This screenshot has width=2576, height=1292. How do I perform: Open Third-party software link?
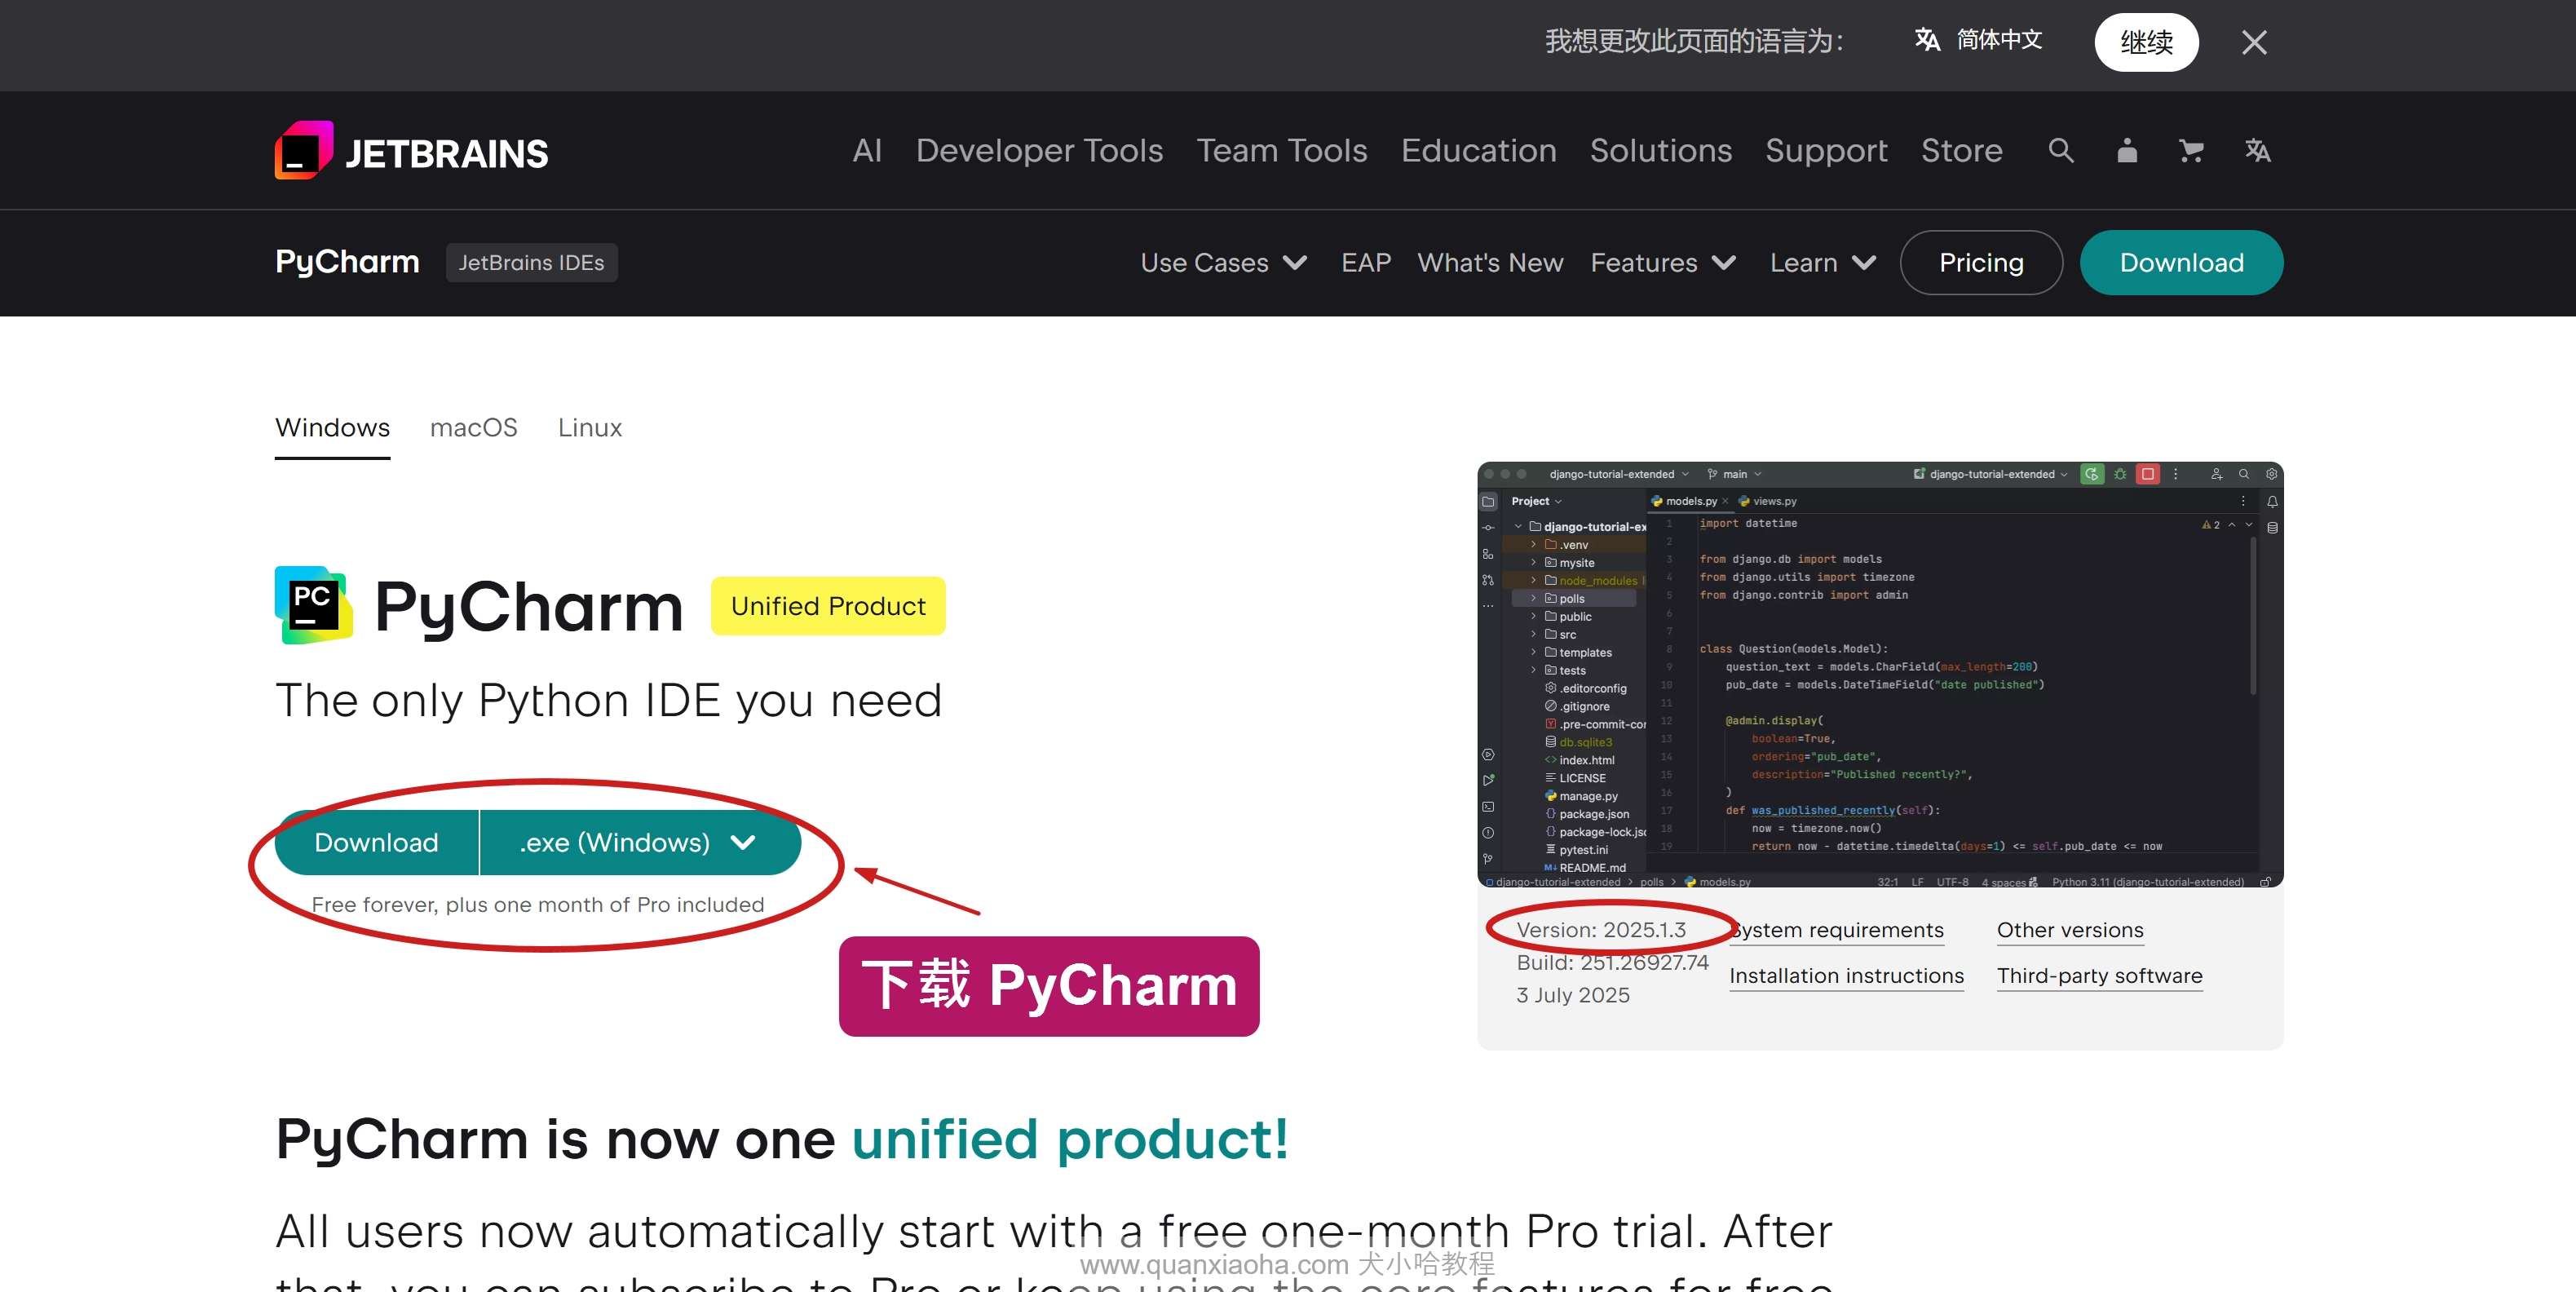point(2099,976)
